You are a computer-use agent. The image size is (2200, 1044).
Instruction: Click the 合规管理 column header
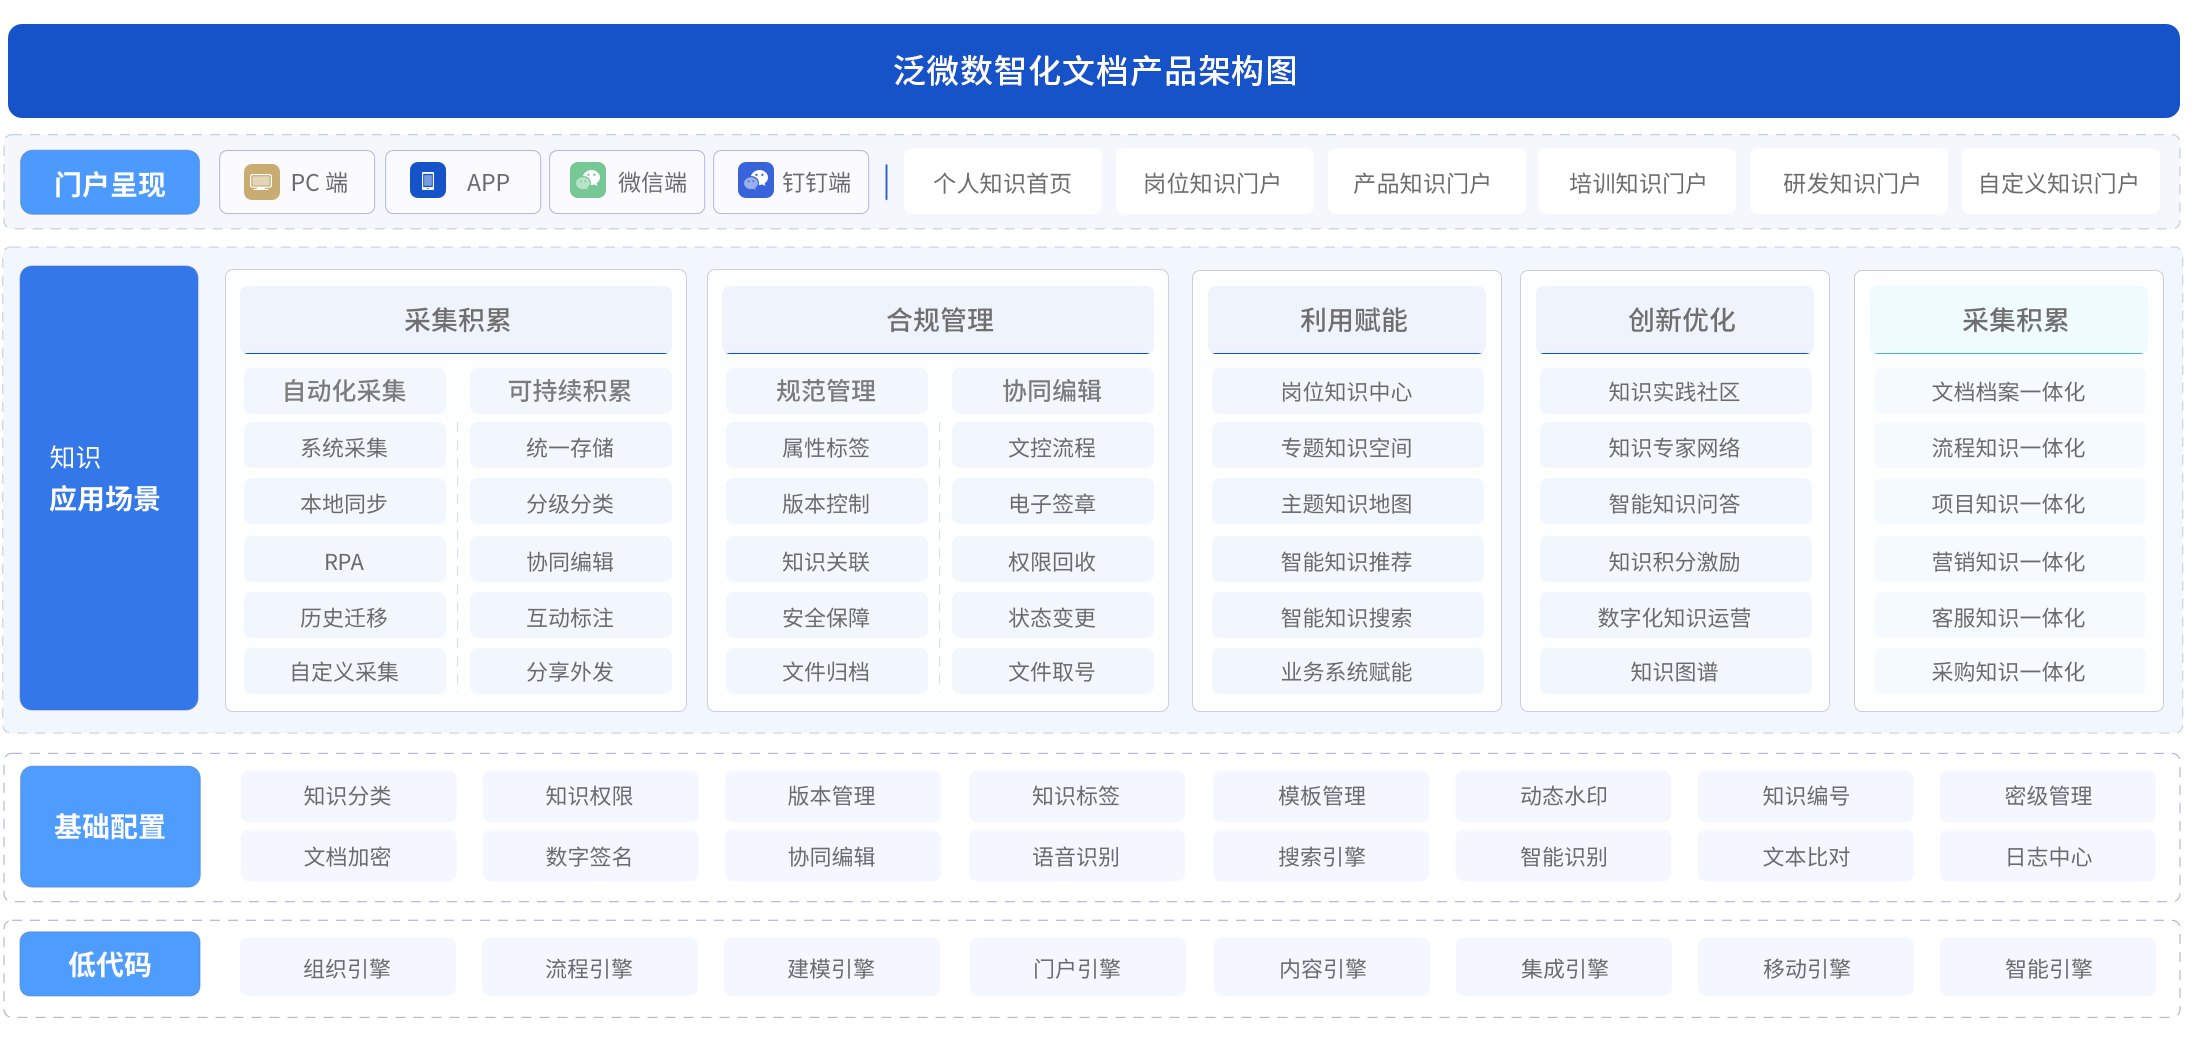939,320
